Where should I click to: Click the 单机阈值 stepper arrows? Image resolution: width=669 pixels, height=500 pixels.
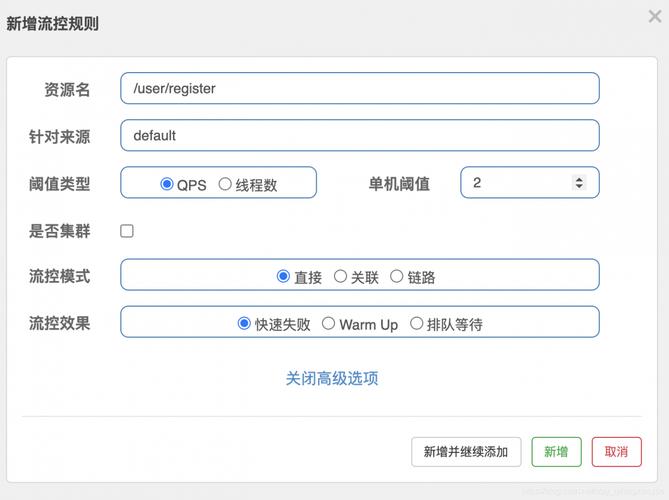point(579,183)
